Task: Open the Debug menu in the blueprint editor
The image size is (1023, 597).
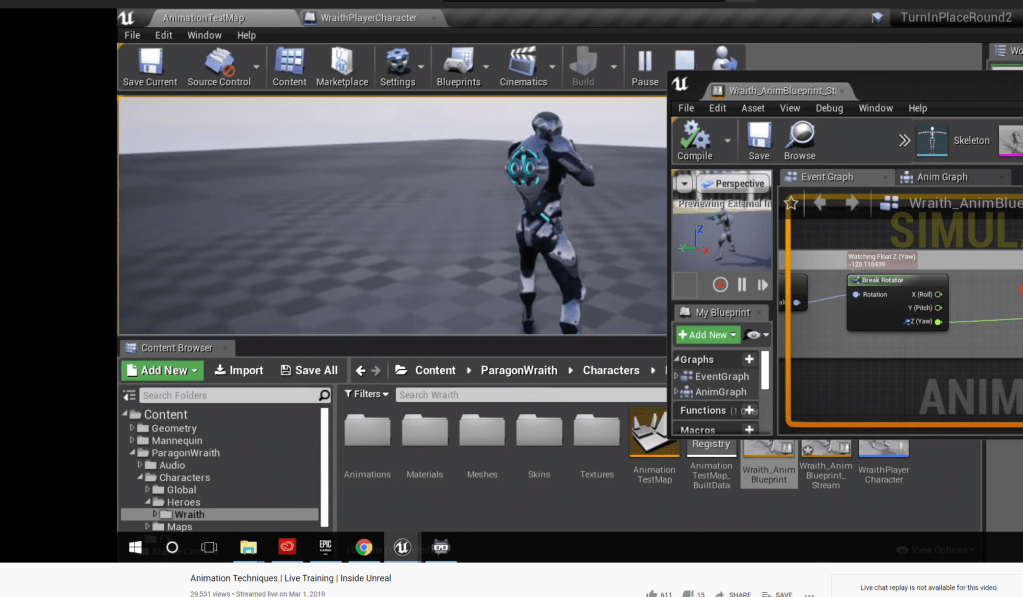Action: 829,108
